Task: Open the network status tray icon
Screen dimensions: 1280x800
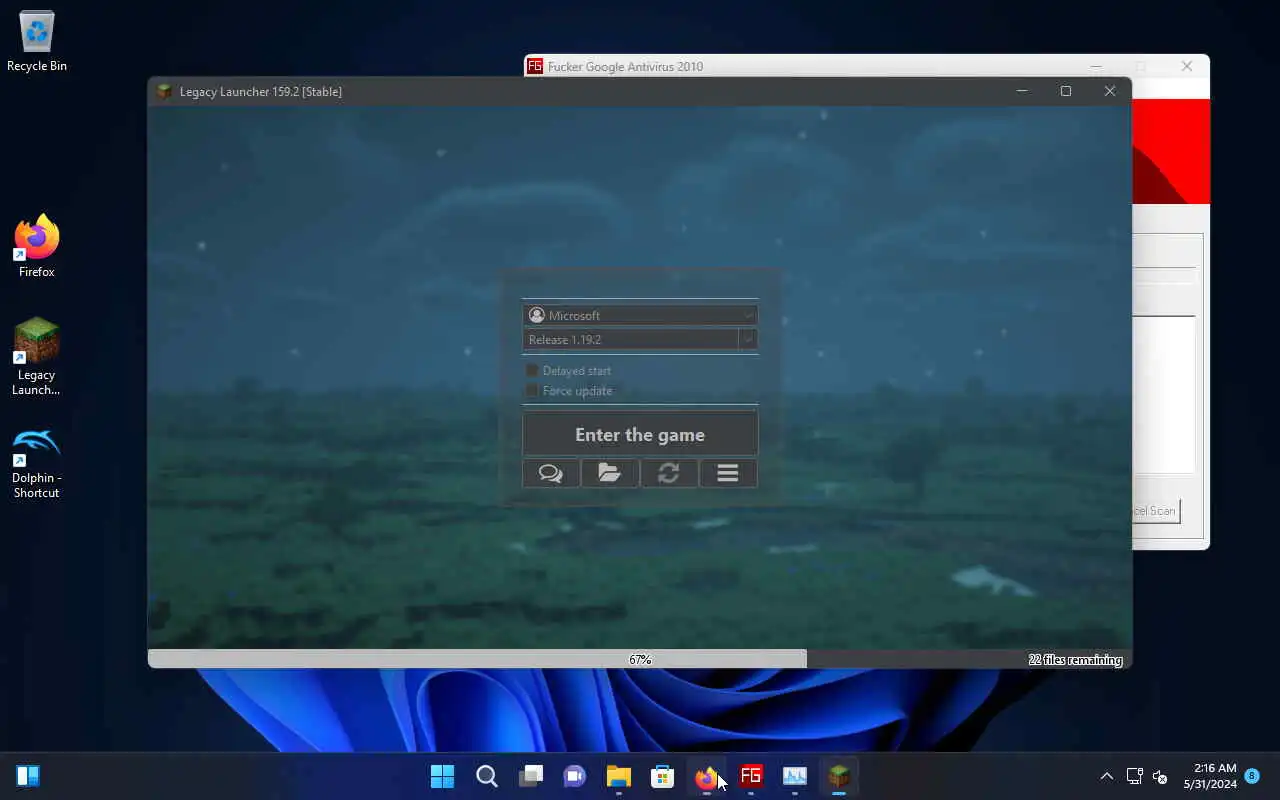Action: (1135, 776)
